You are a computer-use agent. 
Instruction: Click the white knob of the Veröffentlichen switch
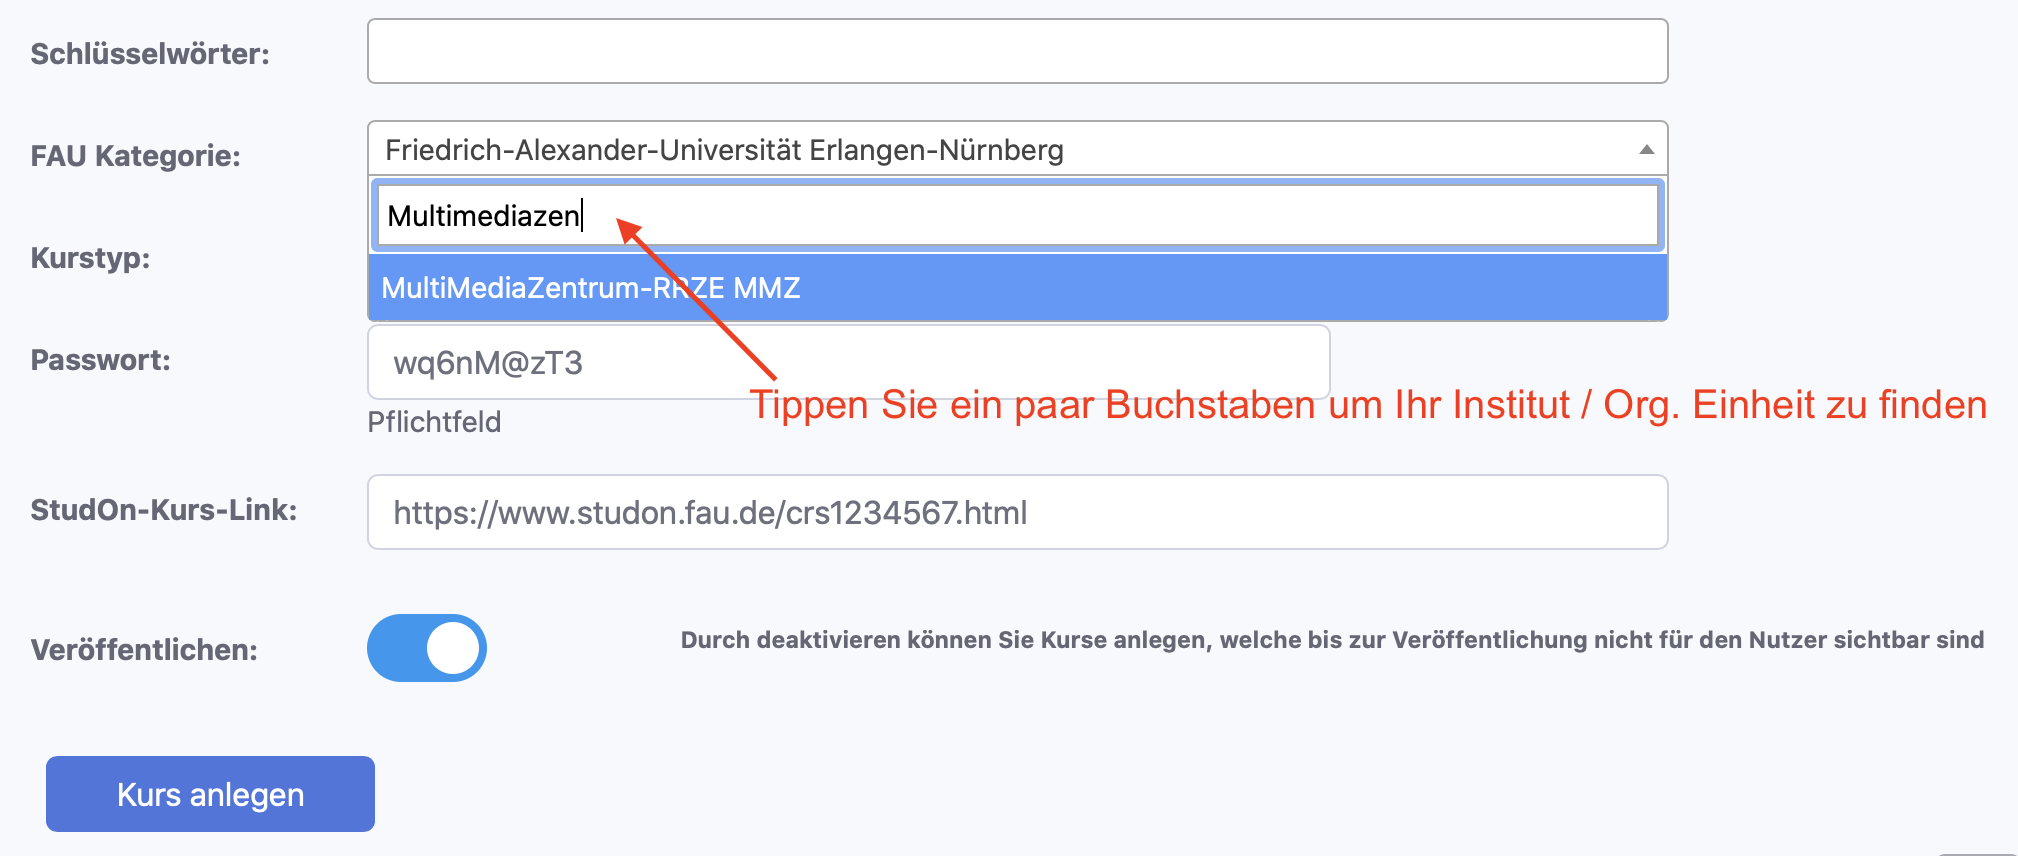click(x=454, y=648)
